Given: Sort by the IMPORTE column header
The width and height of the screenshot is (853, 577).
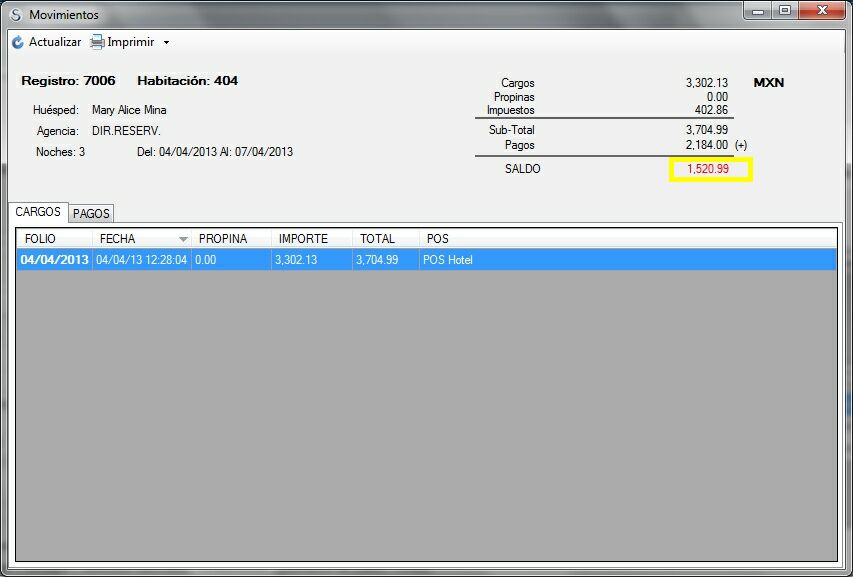Looking at the screenshot, I should point(312,239).
